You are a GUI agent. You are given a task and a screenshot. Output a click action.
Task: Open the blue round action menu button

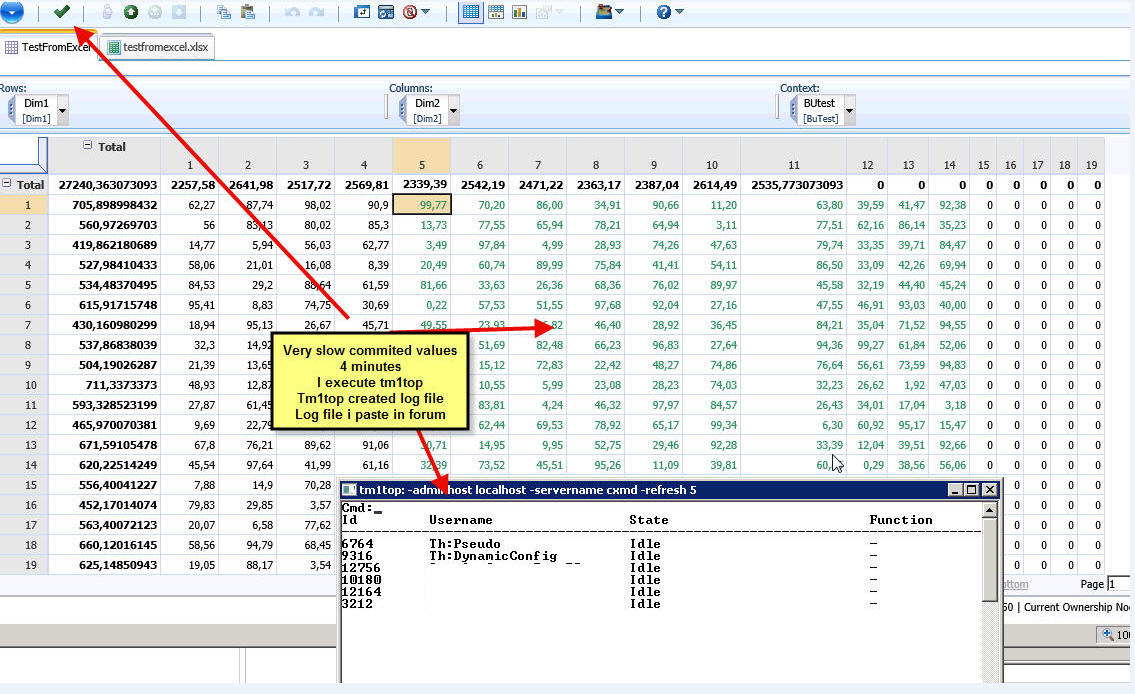pos(12,12)
